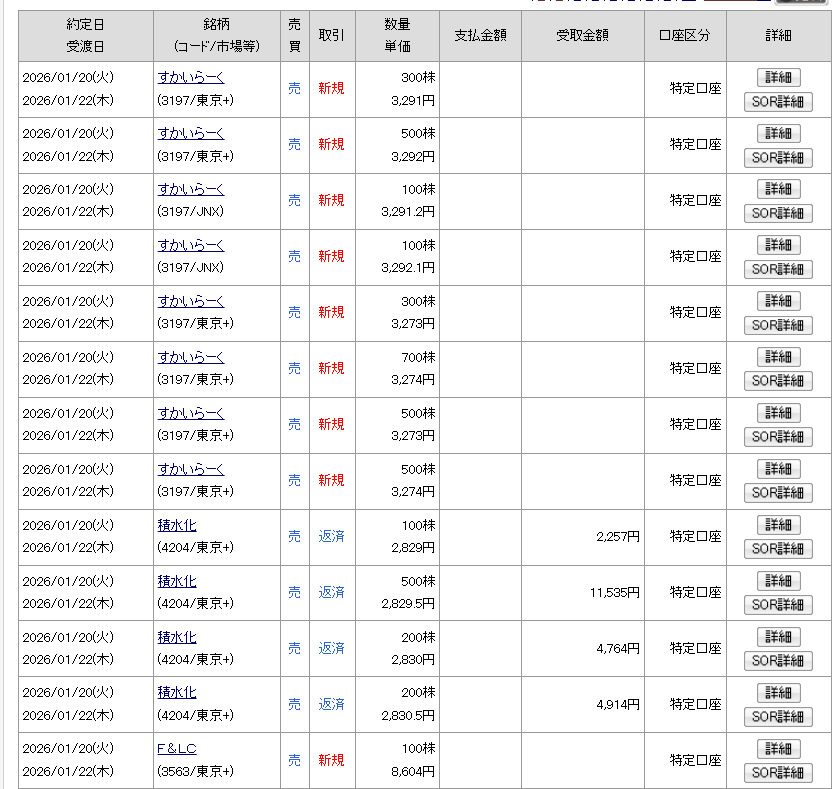838x789 pixels.
Task: Click すかいらーく link in the 3,292円 row
Action: (191, 133)
